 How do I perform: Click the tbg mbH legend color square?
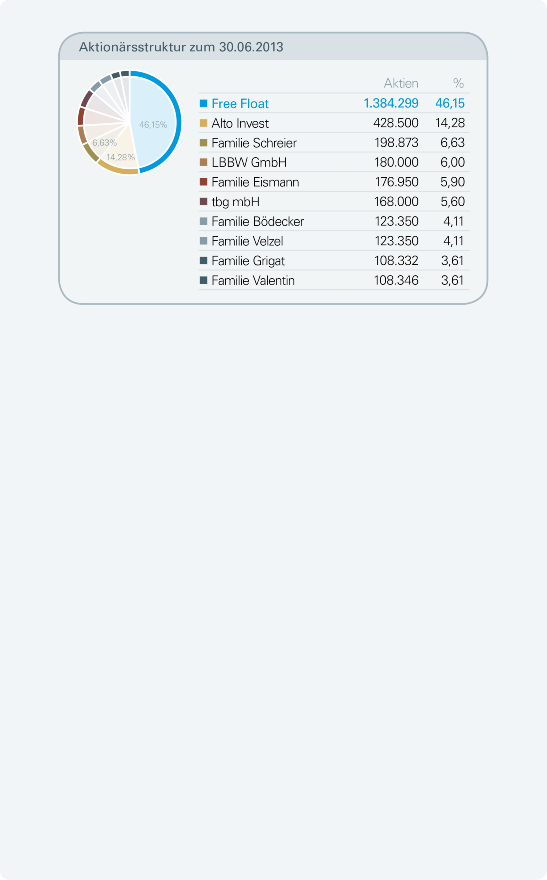[x=204, y=201]
